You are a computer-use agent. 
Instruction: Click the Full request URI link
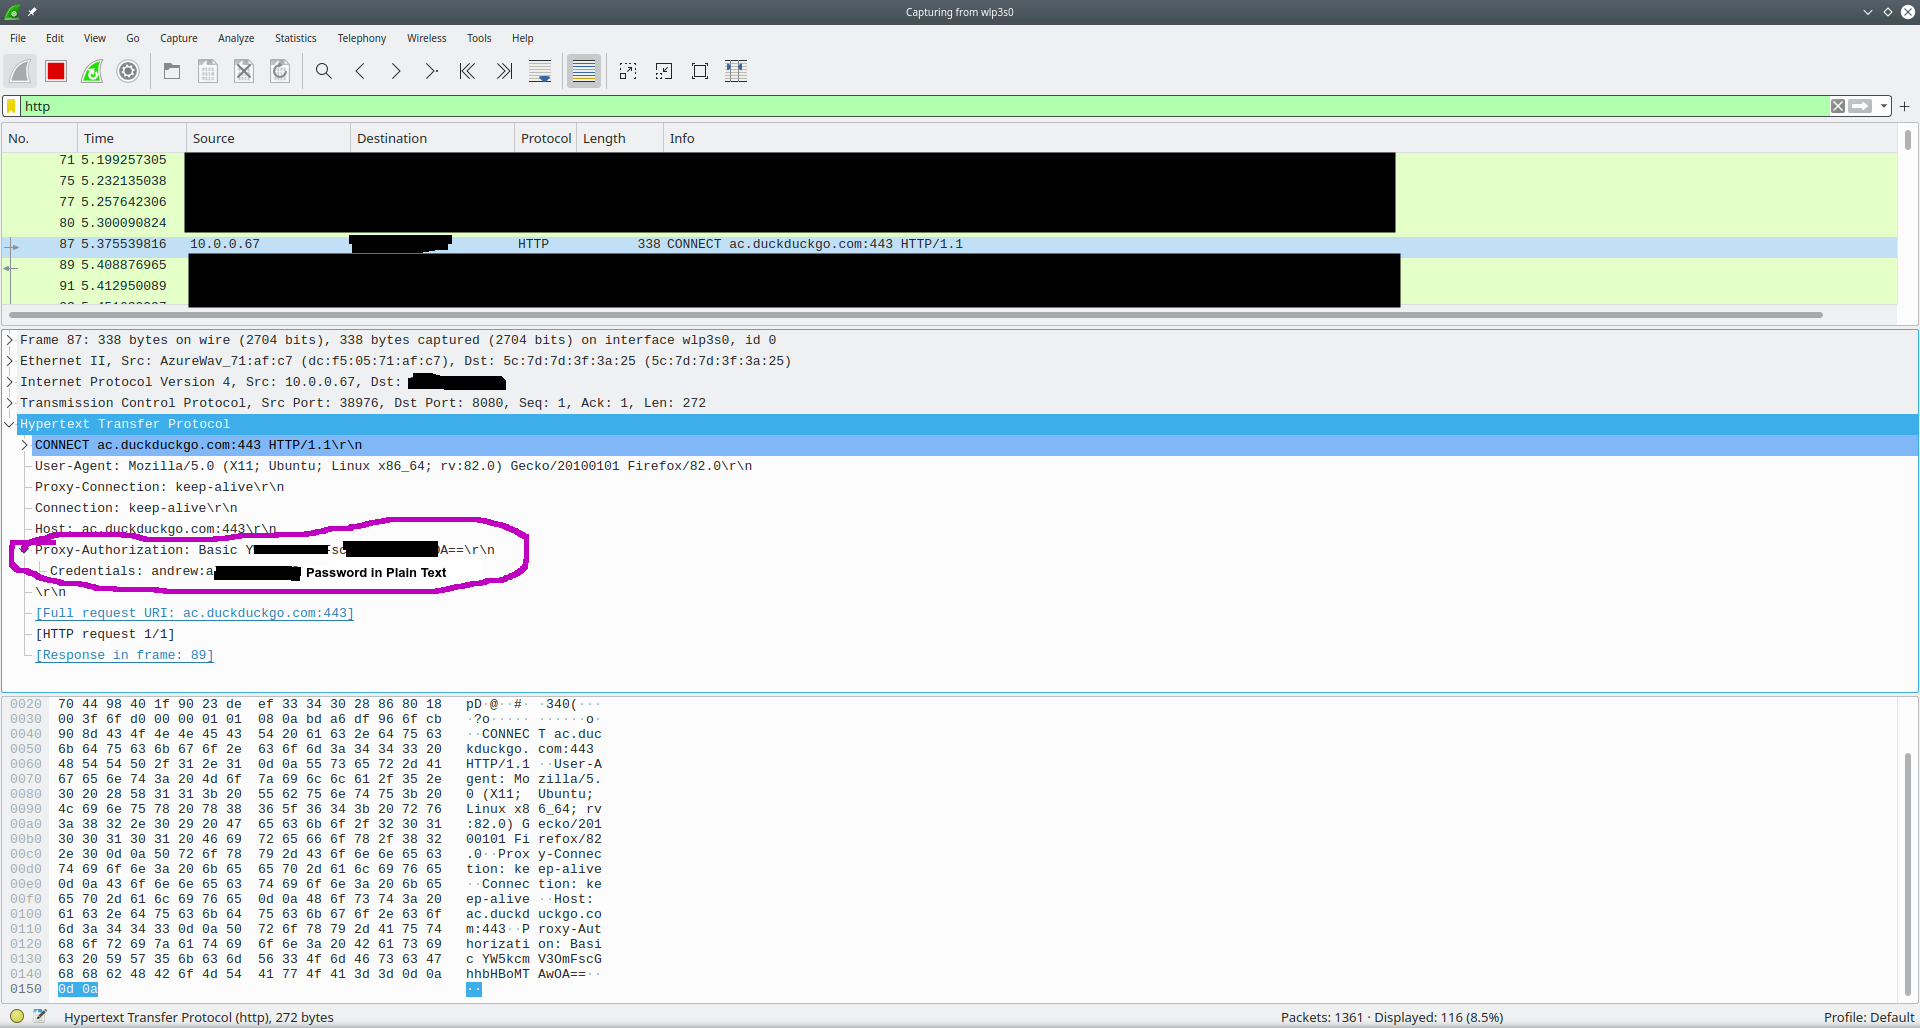click(195, 613)
